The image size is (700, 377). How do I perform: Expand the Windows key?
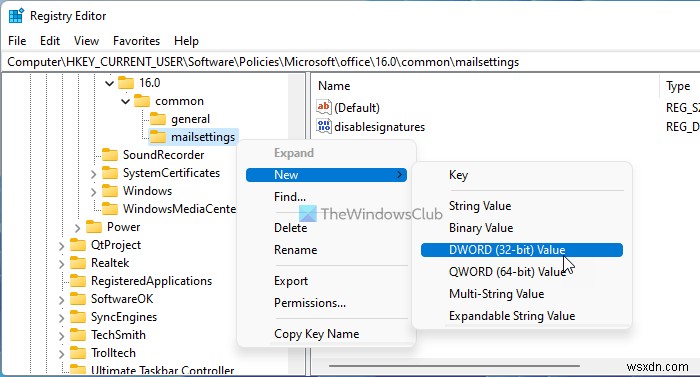(x=93, y=192)
